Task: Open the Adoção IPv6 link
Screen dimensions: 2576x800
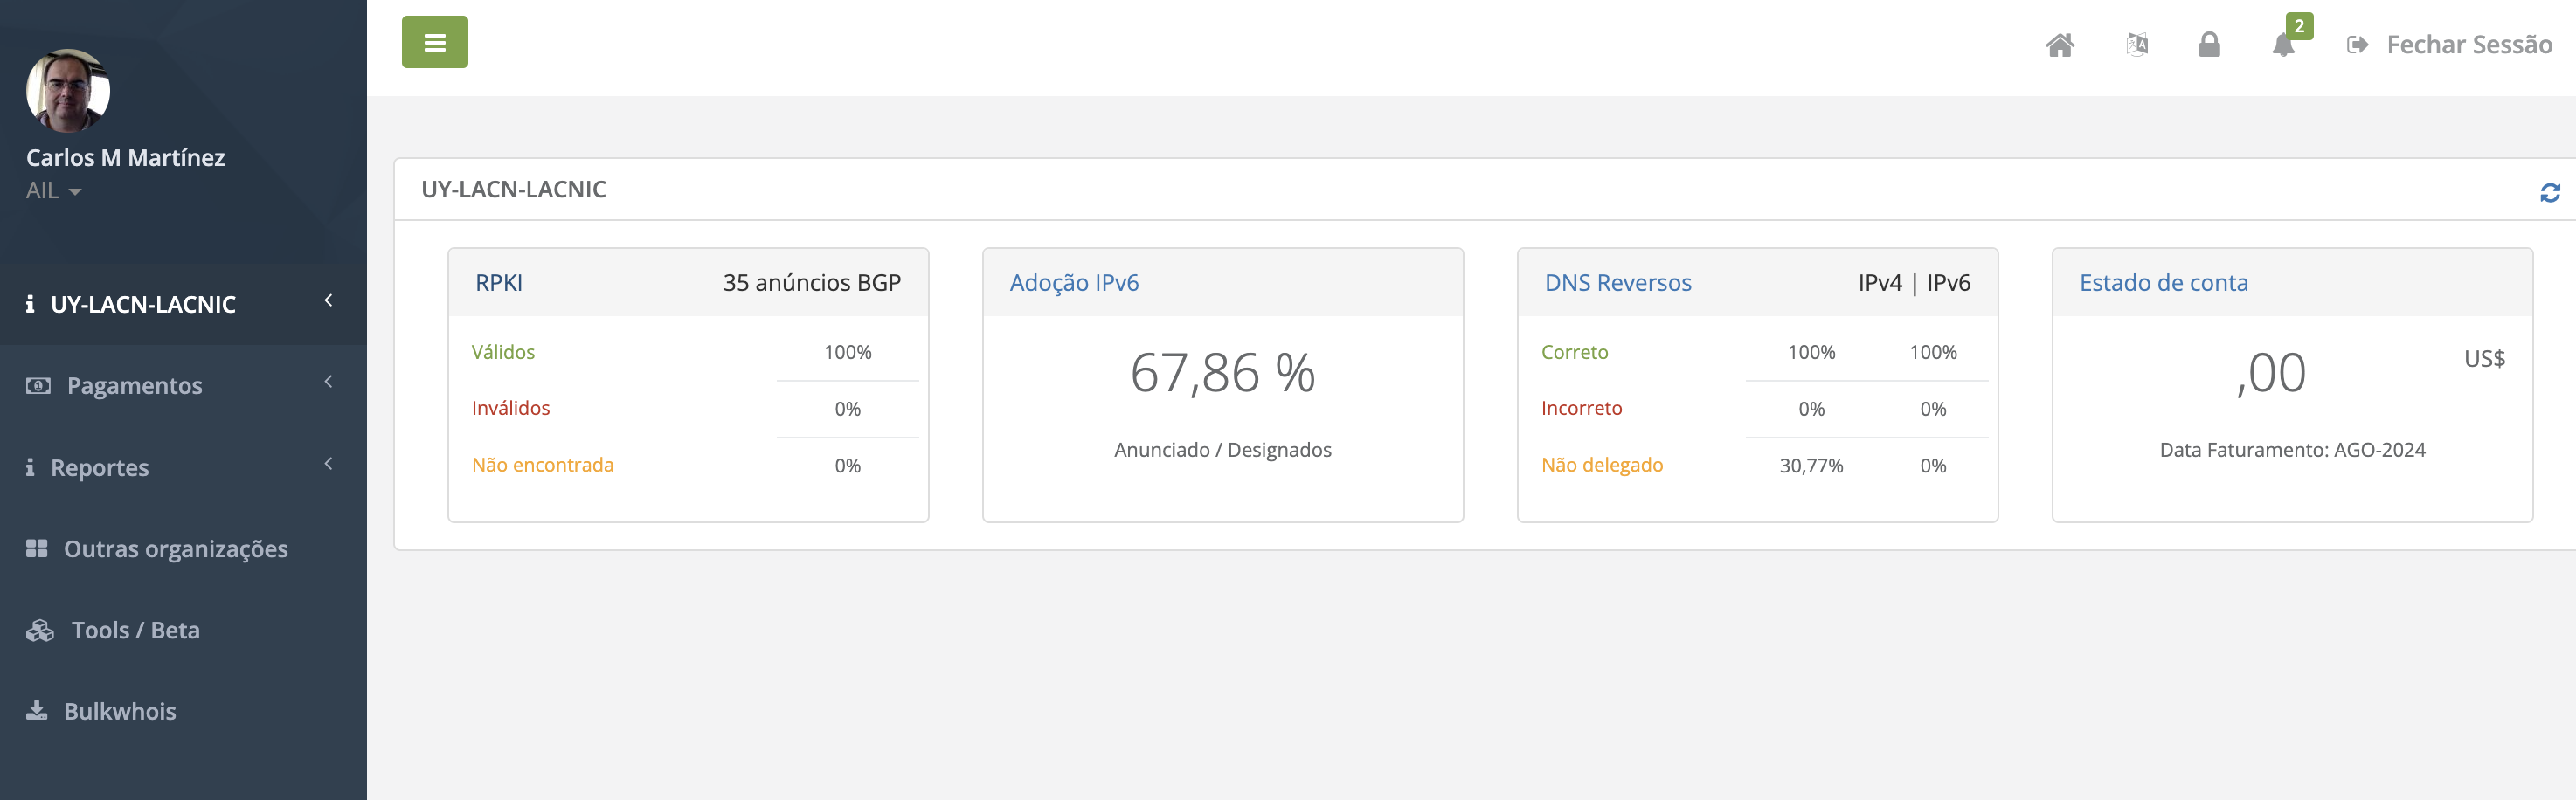Action: pyautogui.click(x=1074, y=283)
